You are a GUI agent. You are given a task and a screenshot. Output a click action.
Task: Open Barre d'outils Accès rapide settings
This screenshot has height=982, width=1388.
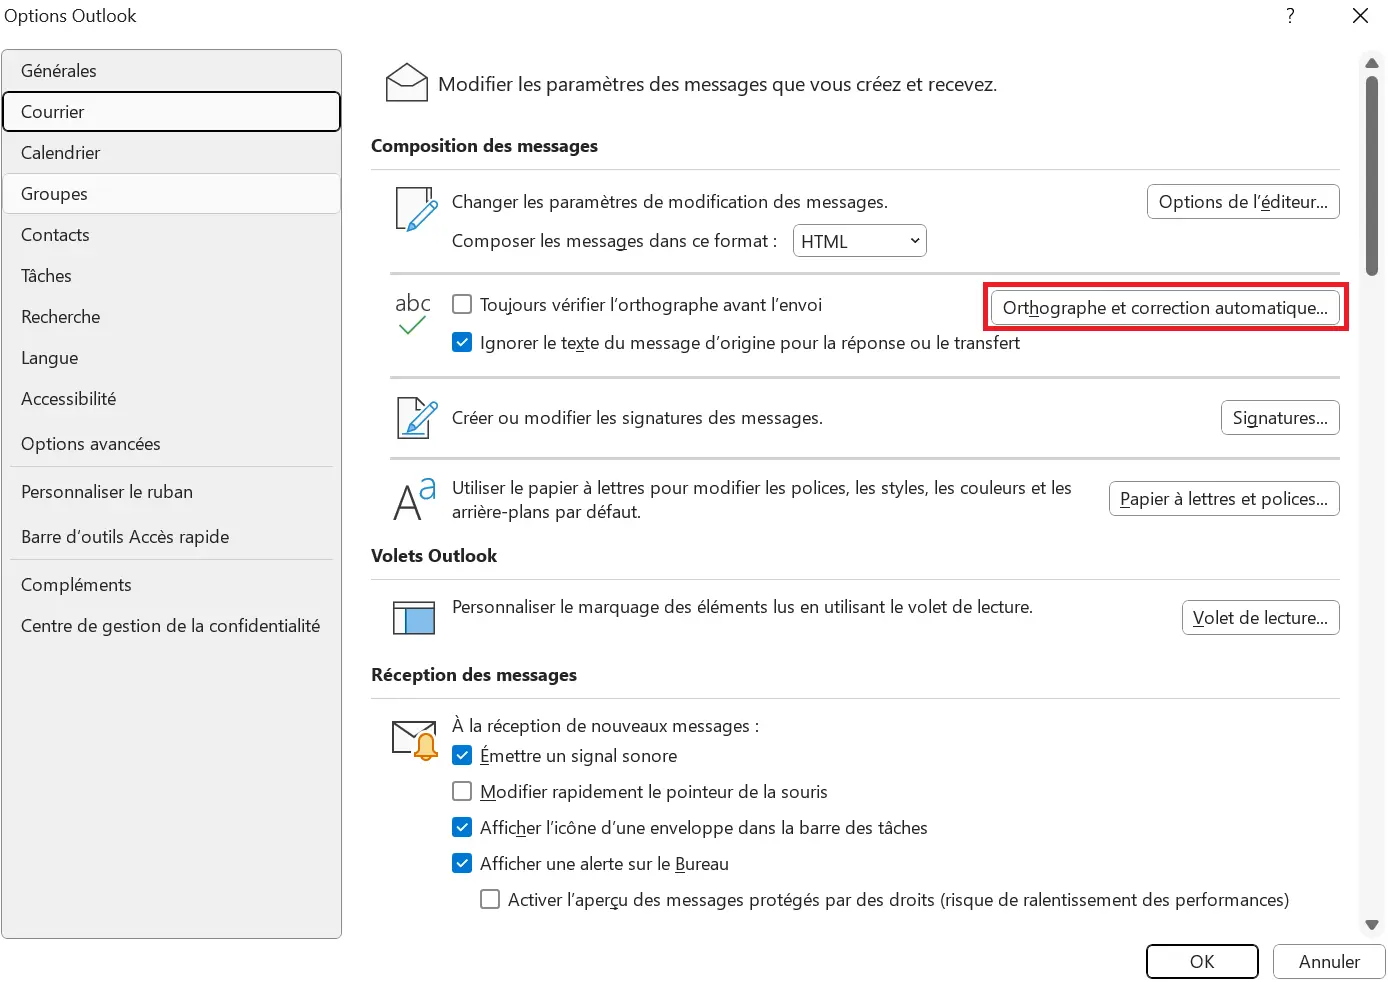click(x=172, y=537)
